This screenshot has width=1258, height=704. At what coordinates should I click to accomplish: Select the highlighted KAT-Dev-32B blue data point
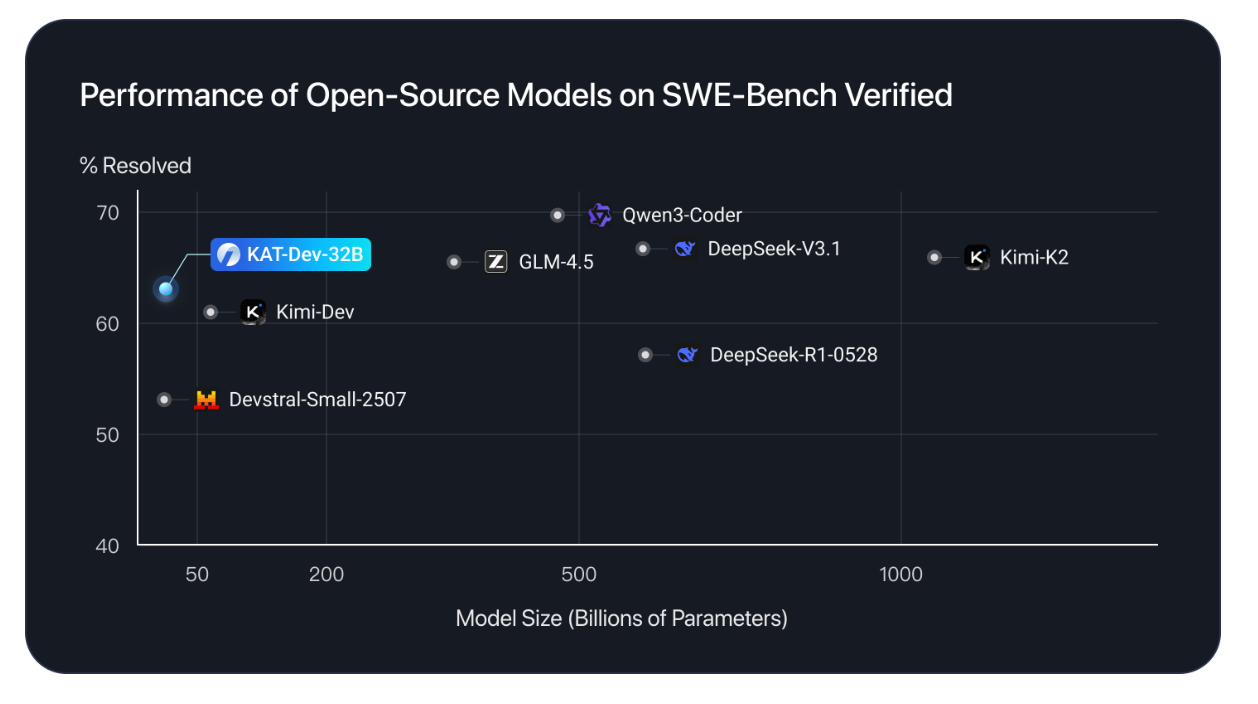point(166,290)
